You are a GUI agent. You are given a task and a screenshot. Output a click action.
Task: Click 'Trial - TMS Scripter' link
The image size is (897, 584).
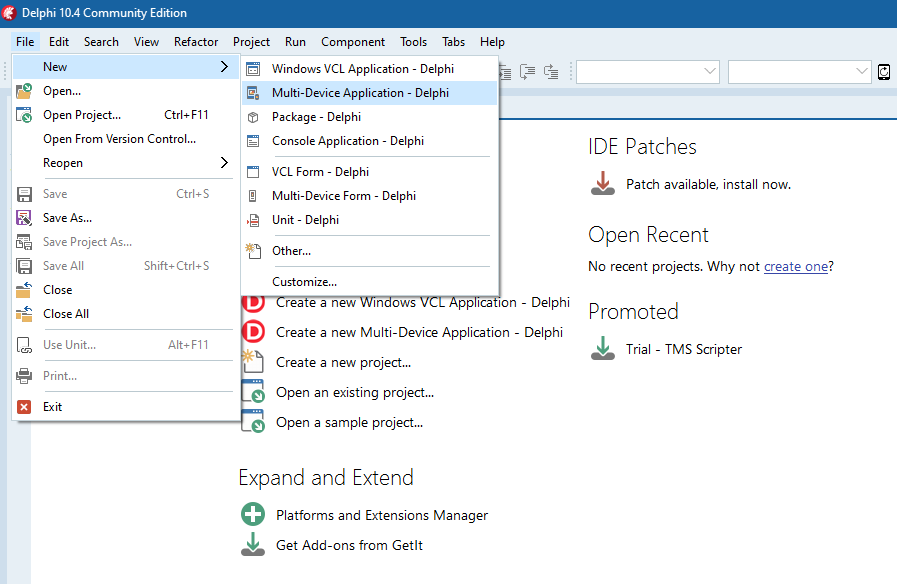[684, 349]
